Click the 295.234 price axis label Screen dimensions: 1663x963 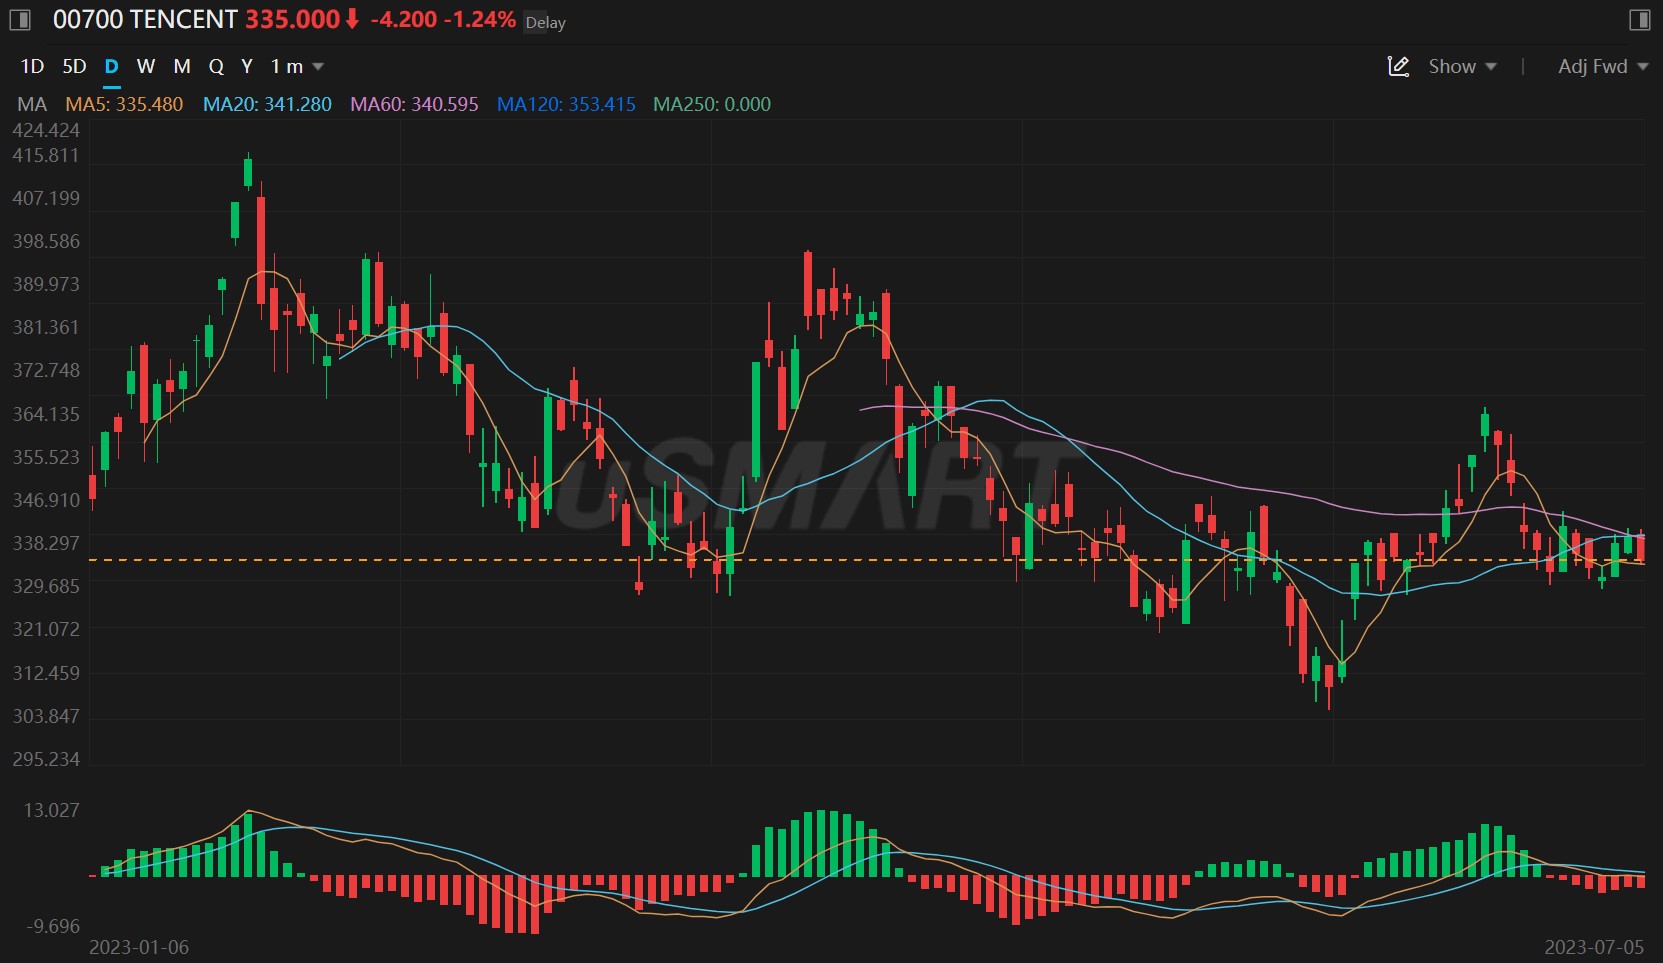coord(46,759)
